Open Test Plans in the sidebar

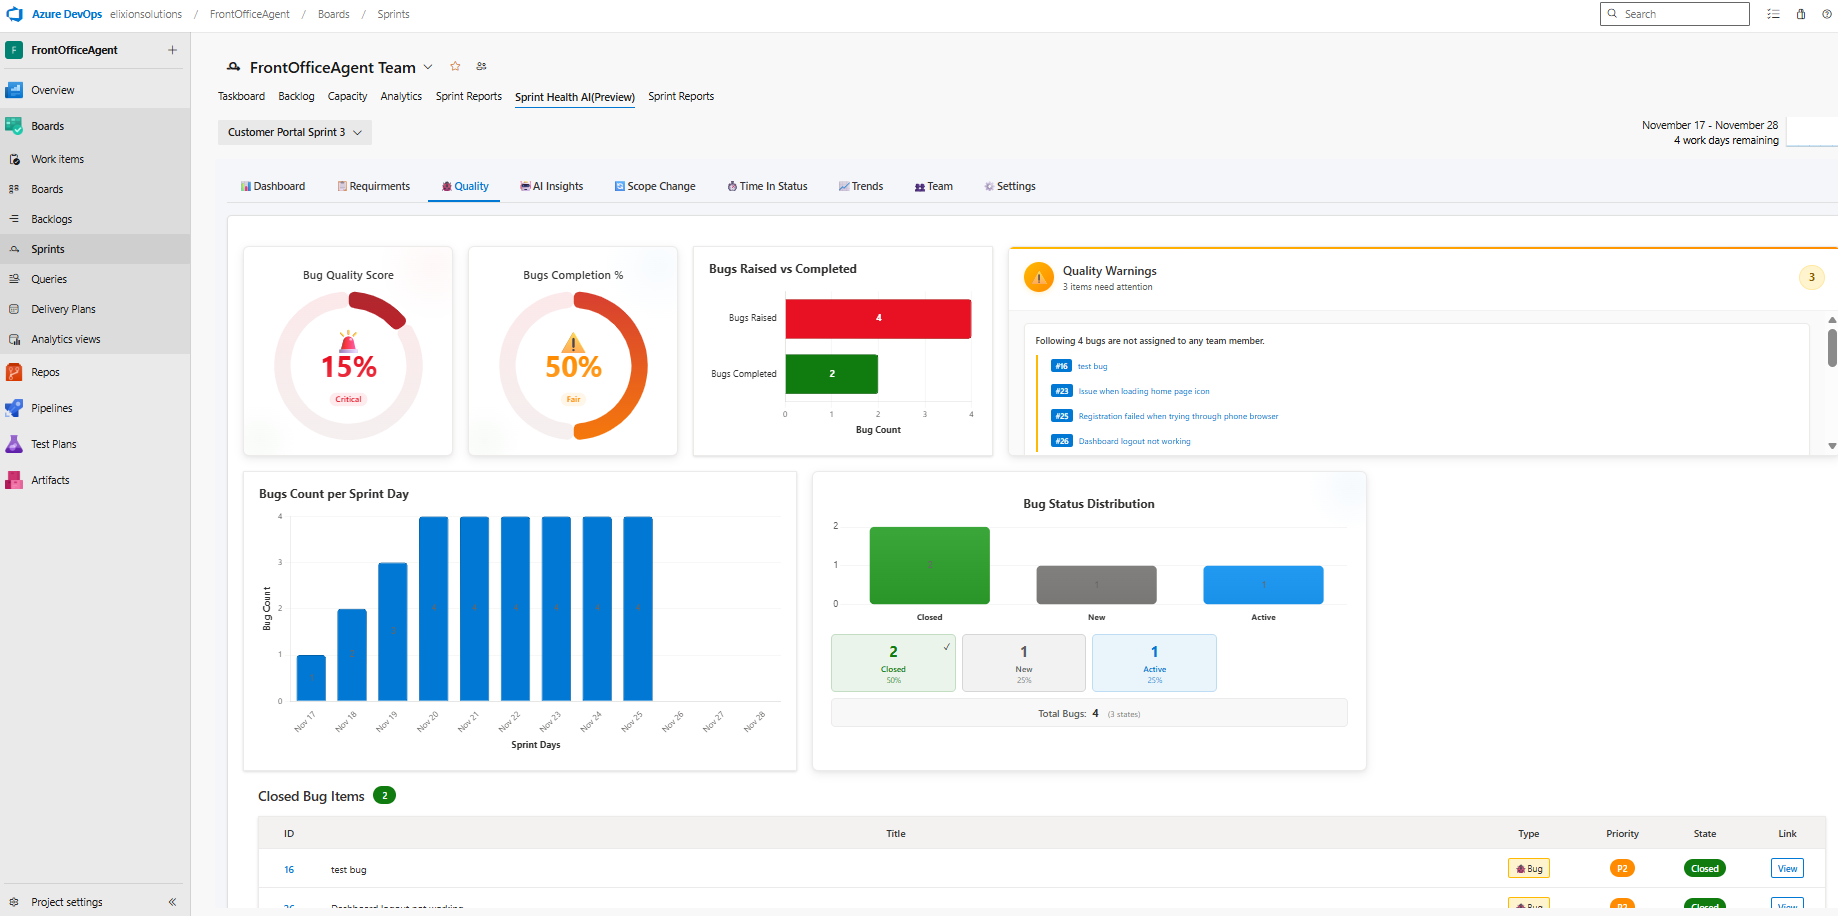[x=53, y=444]
